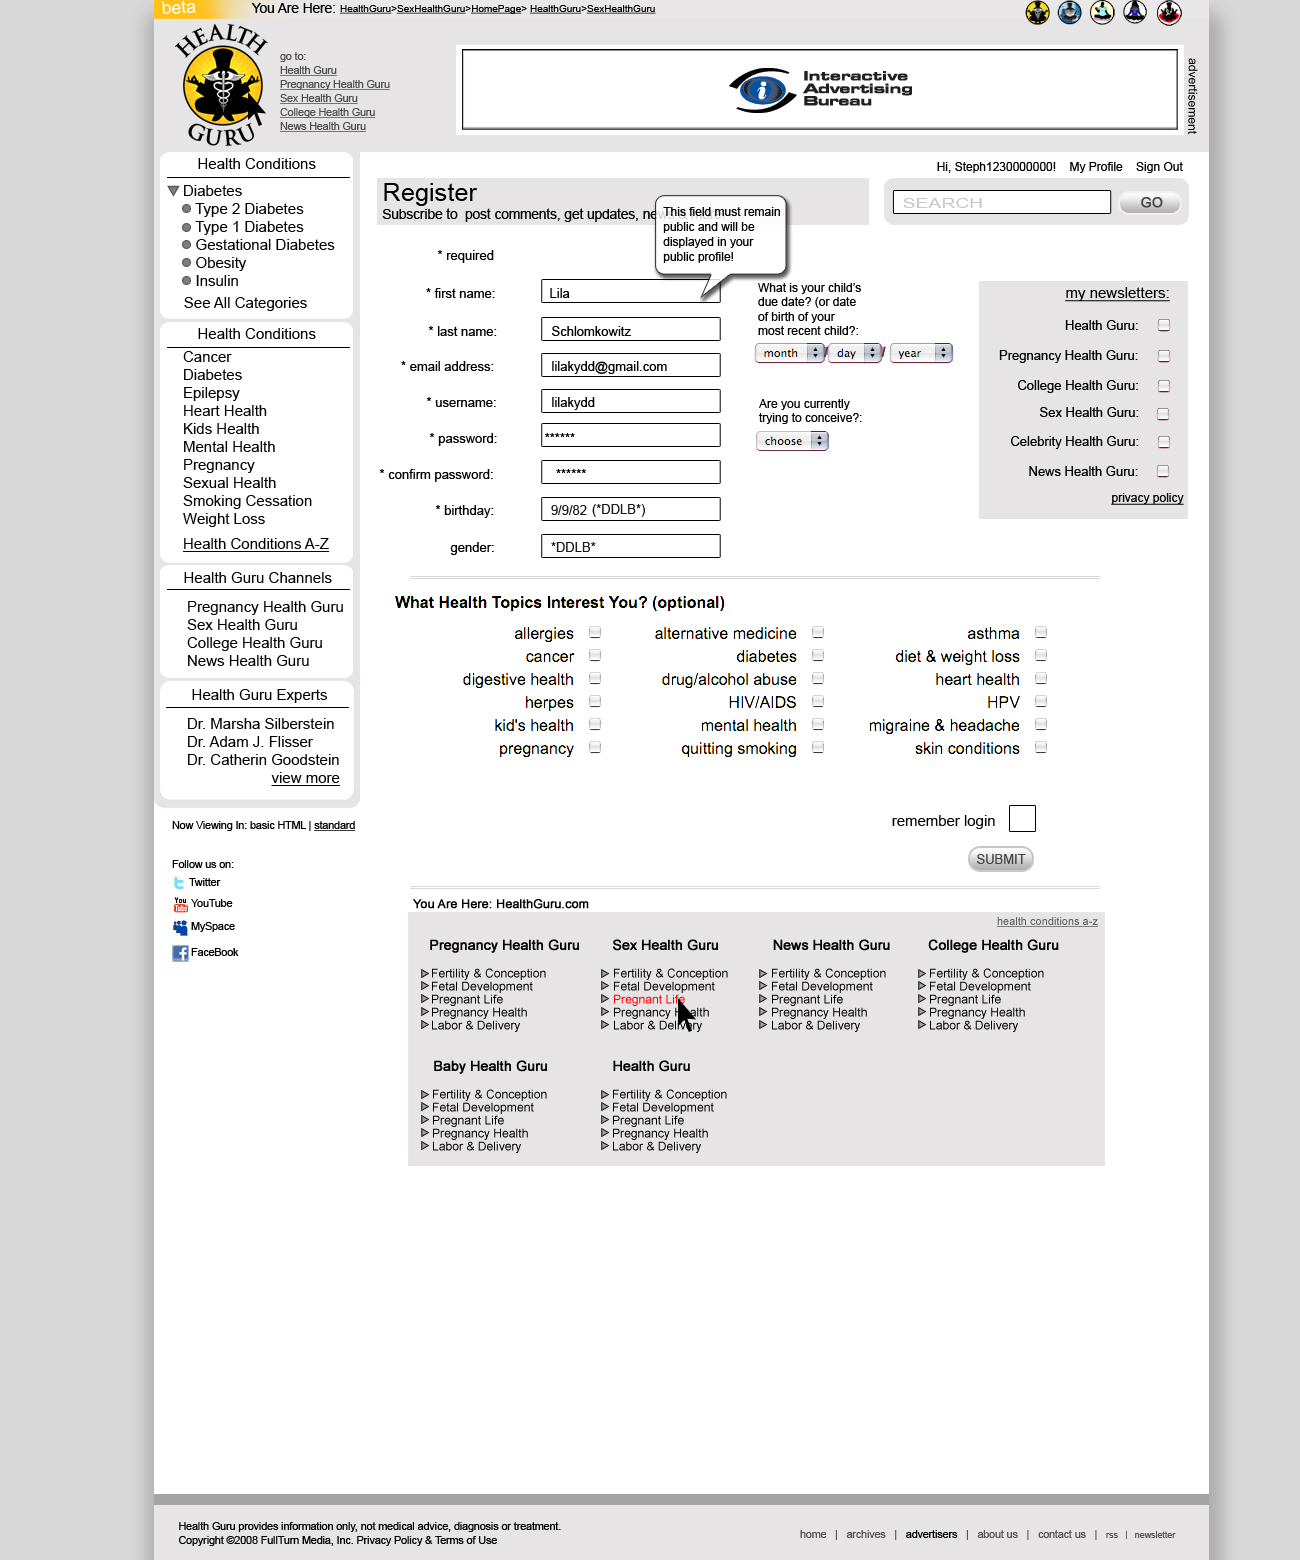
Task: Open Epilepsy in Health Conditions menu
Action: (x=211, y=393)
